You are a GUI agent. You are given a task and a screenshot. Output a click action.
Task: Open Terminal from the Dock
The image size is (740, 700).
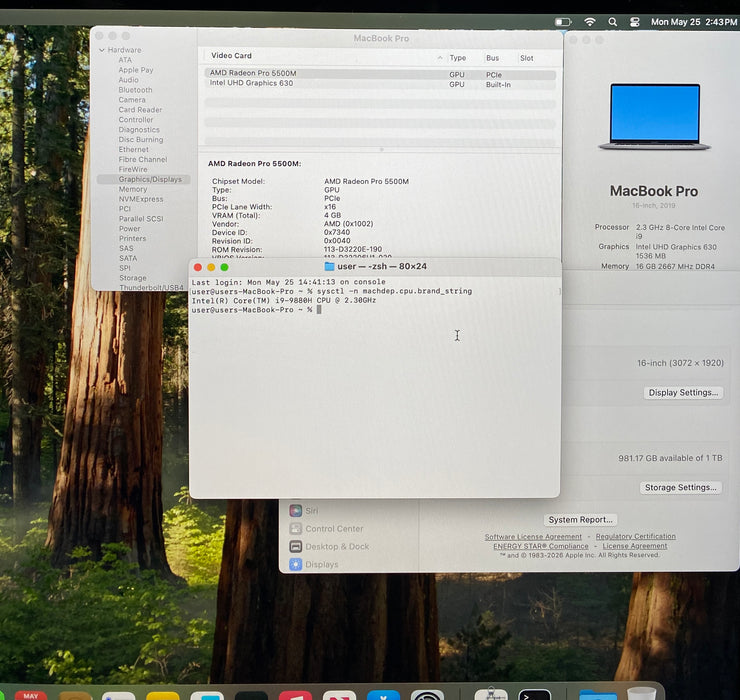(x=534, y=695)
